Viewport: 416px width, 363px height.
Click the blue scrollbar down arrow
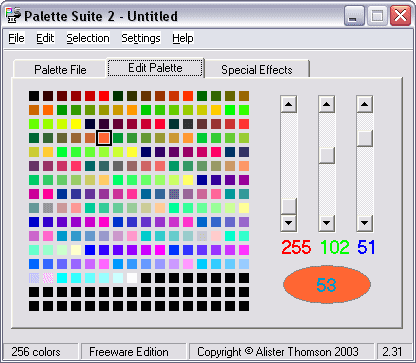click(x=365, y=223)
